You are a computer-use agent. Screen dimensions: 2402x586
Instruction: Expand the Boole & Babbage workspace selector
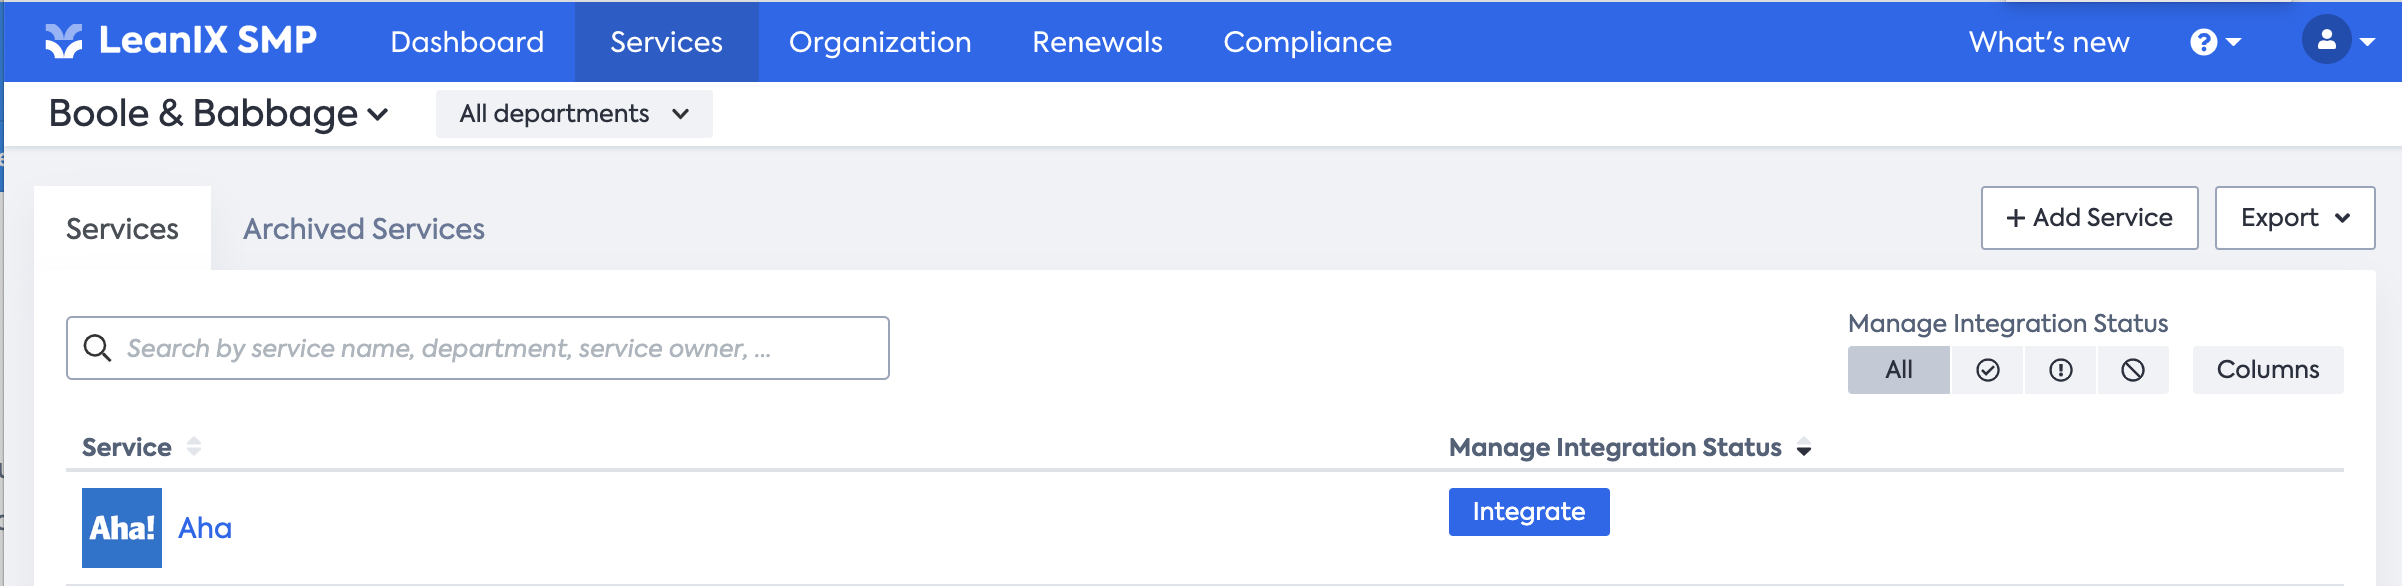218,114
